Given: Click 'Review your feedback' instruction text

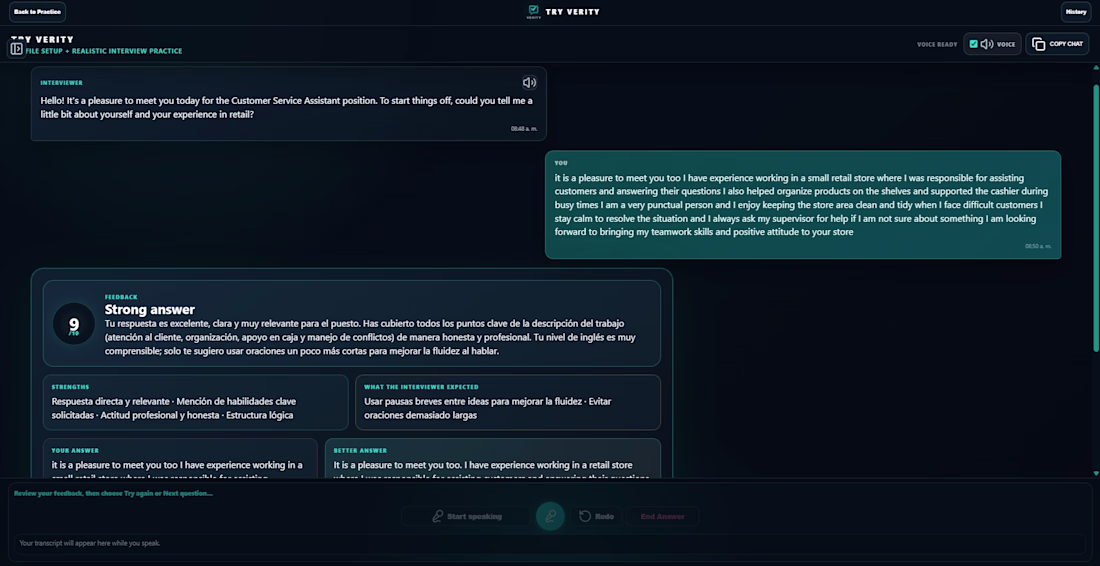Looking at the screenshot, I should (x=113, y=493).
